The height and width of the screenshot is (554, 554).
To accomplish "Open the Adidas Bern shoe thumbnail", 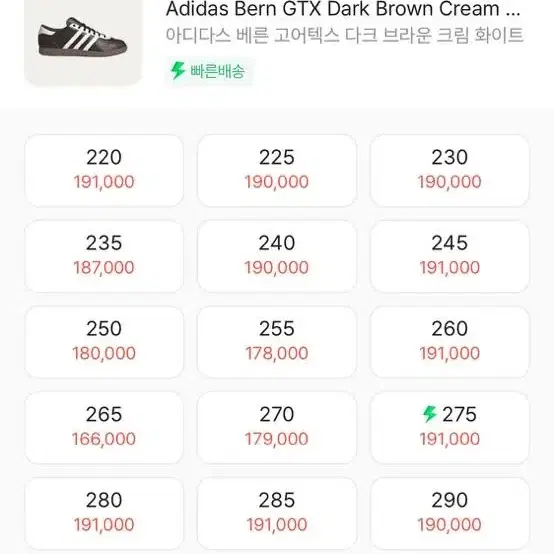I will [x=83, y=42].
